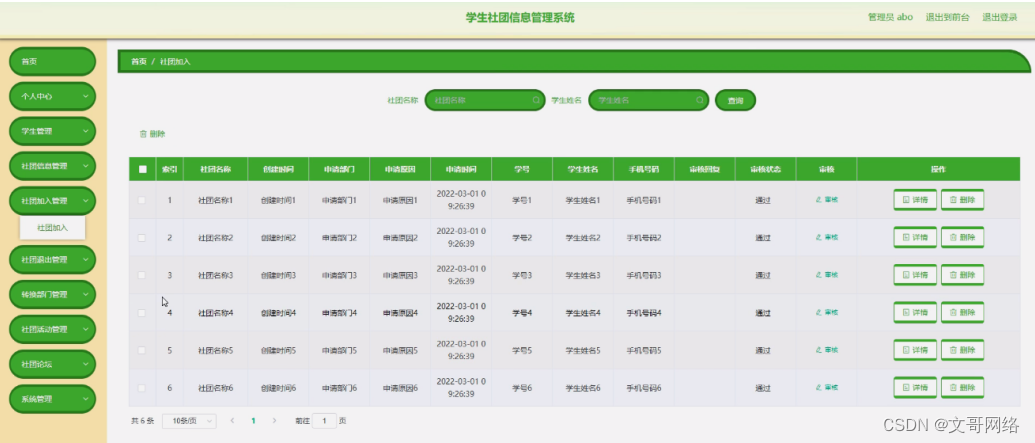Expand the 个人中心 sidebar menu
The height and width of the screenshot is (443, 1035).
[52, 96]
